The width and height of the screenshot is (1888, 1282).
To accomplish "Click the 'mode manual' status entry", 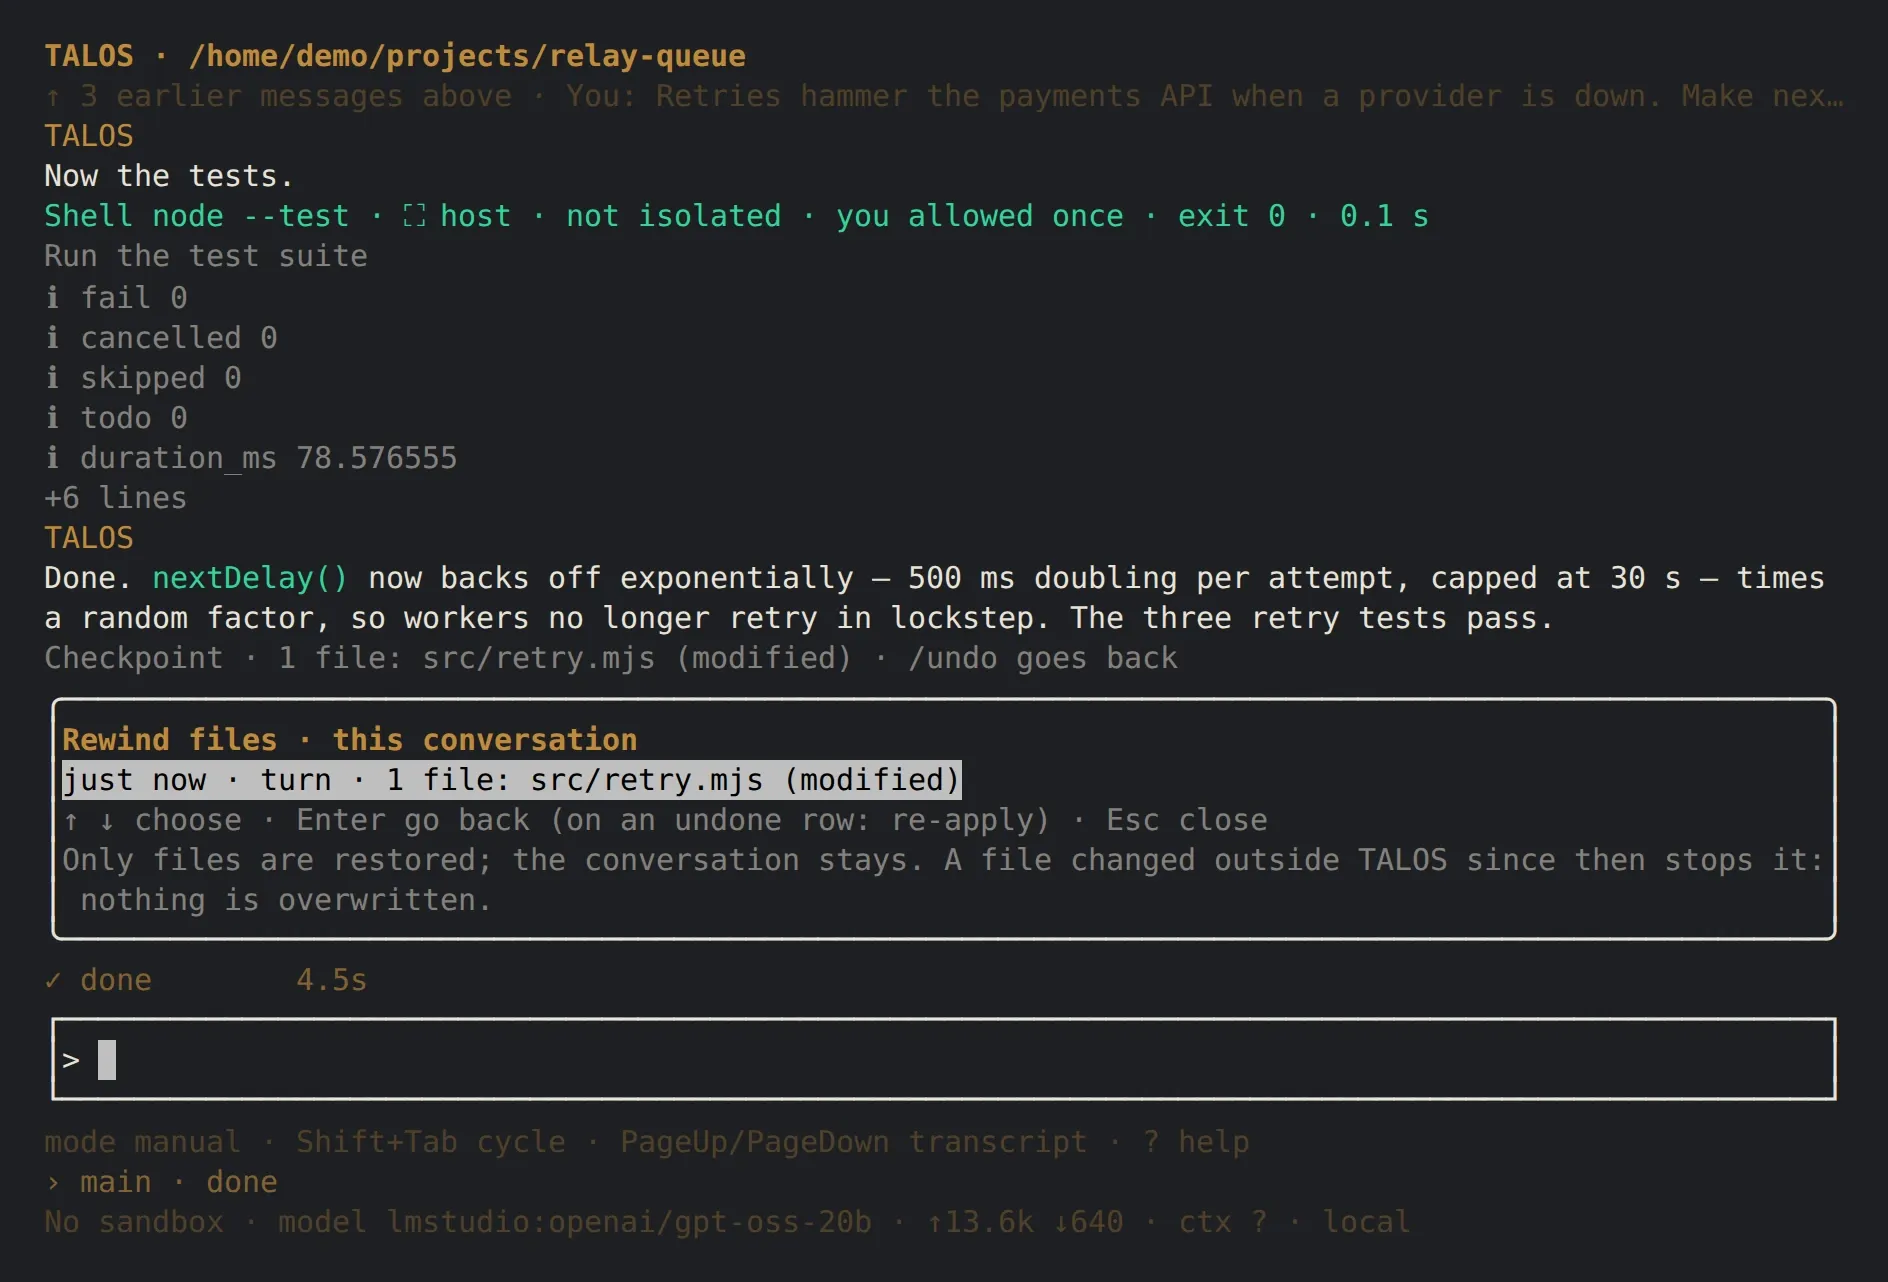I will click(x=142, y=1142).
